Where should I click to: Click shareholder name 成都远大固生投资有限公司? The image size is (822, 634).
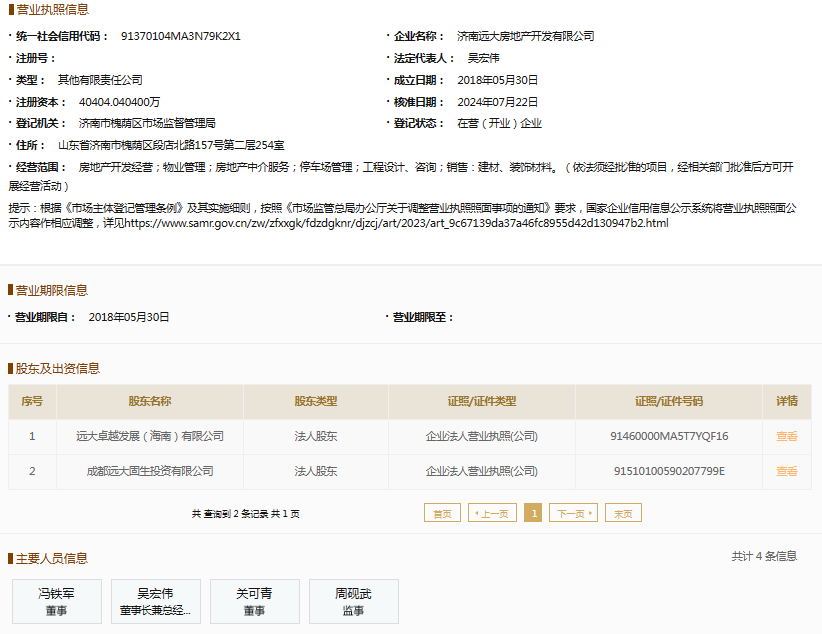point(150,471)
